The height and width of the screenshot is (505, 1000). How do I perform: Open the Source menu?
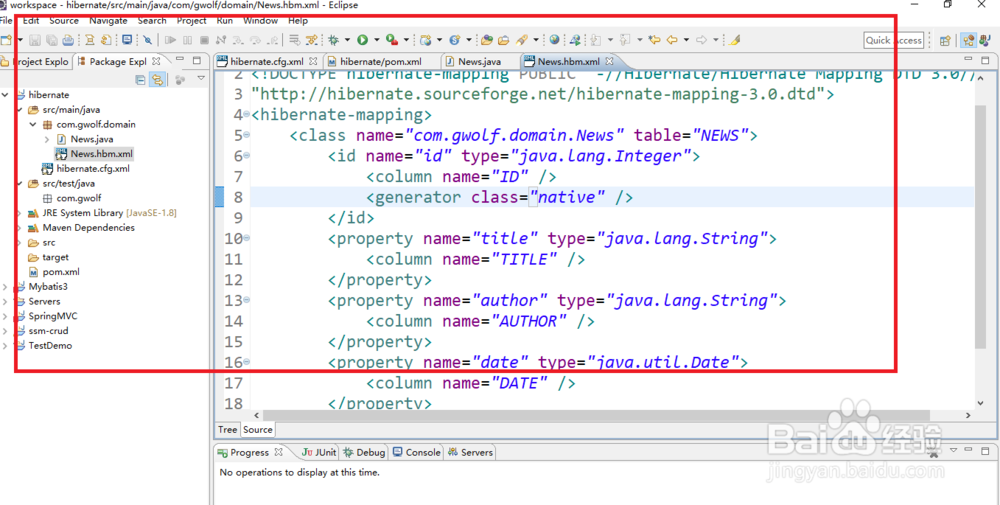(x=64, y=20)
